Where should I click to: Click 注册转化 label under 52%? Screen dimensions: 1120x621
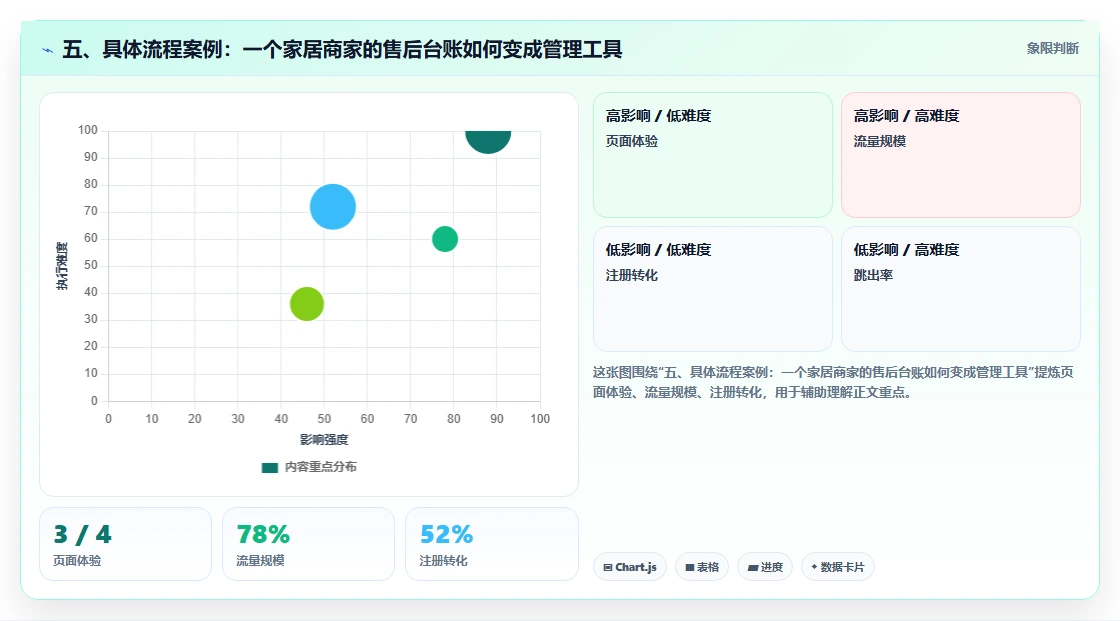444,561
